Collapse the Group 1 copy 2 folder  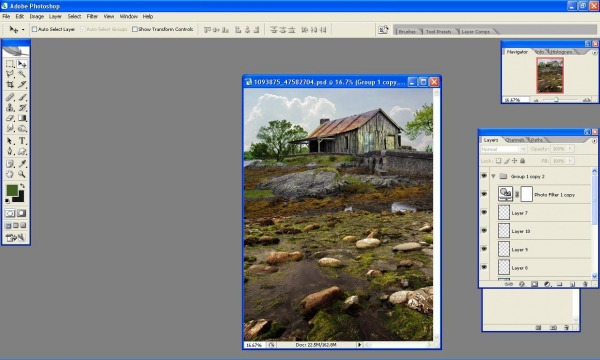[494, 176]
